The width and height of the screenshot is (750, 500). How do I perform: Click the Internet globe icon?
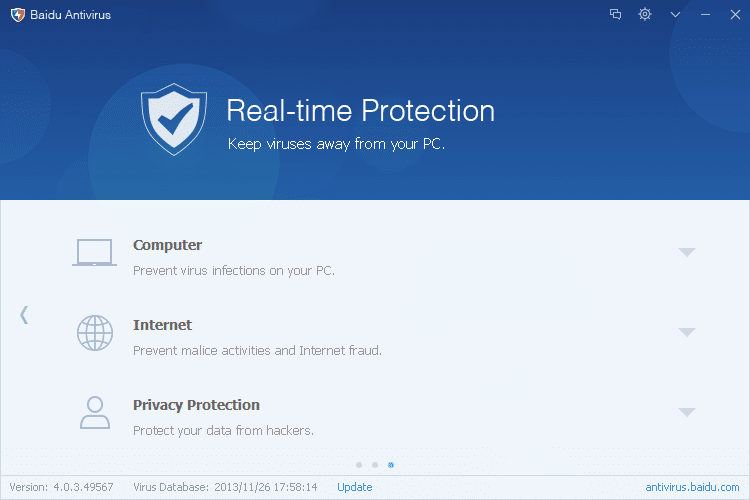[x=95, y=333]
